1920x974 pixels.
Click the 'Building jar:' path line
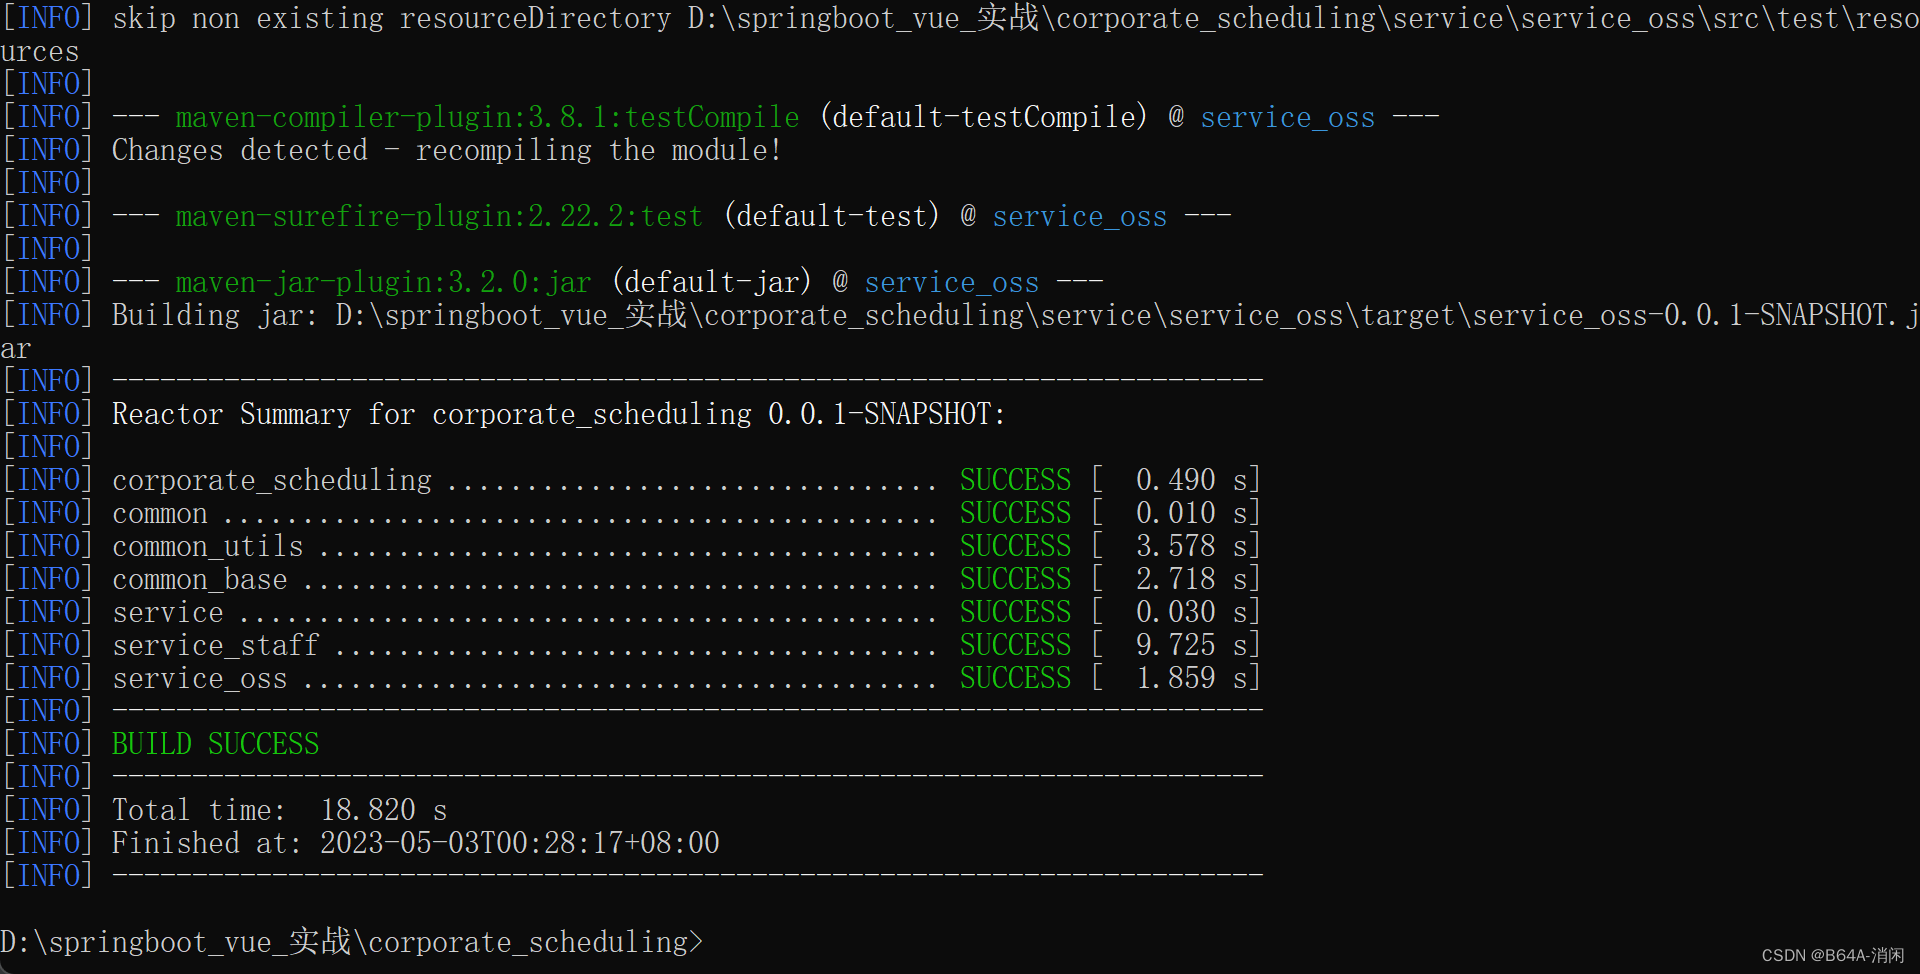(960, 331)
